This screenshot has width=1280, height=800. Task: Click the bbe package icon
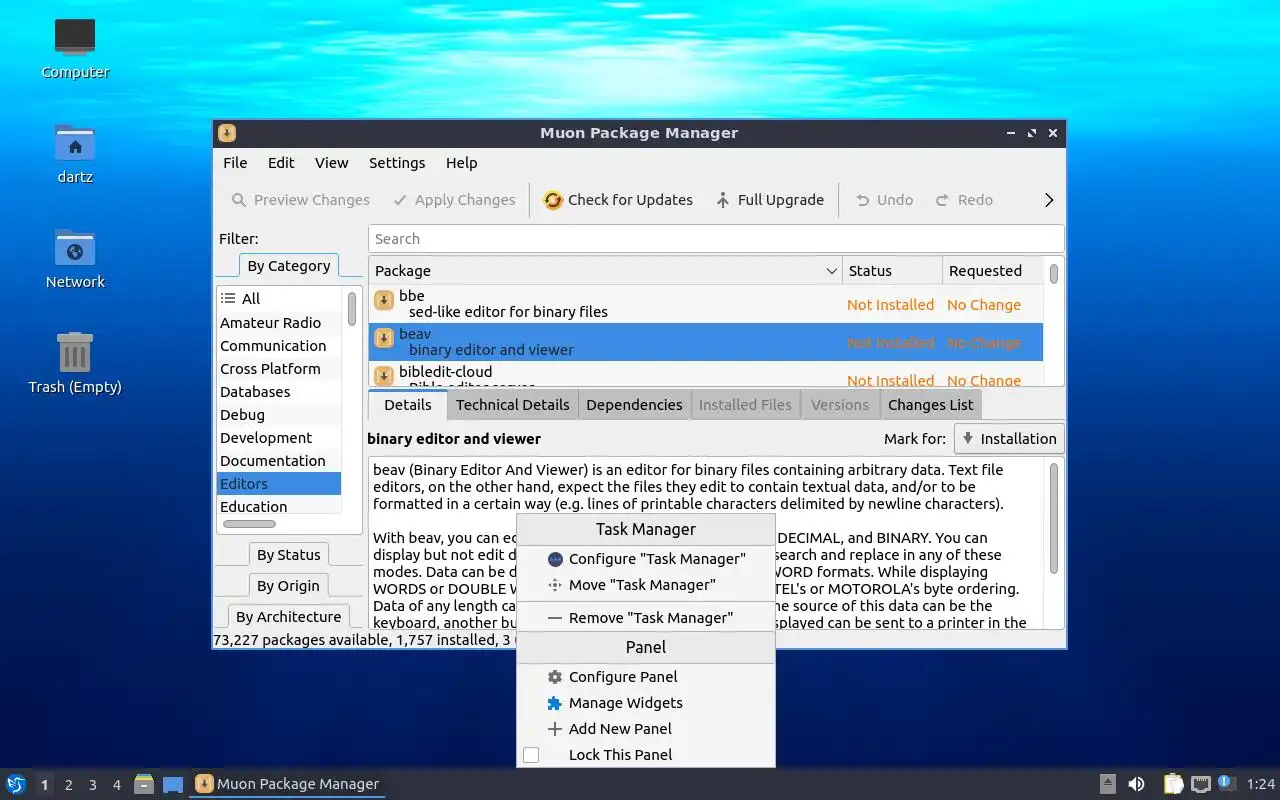coord(384,301)
